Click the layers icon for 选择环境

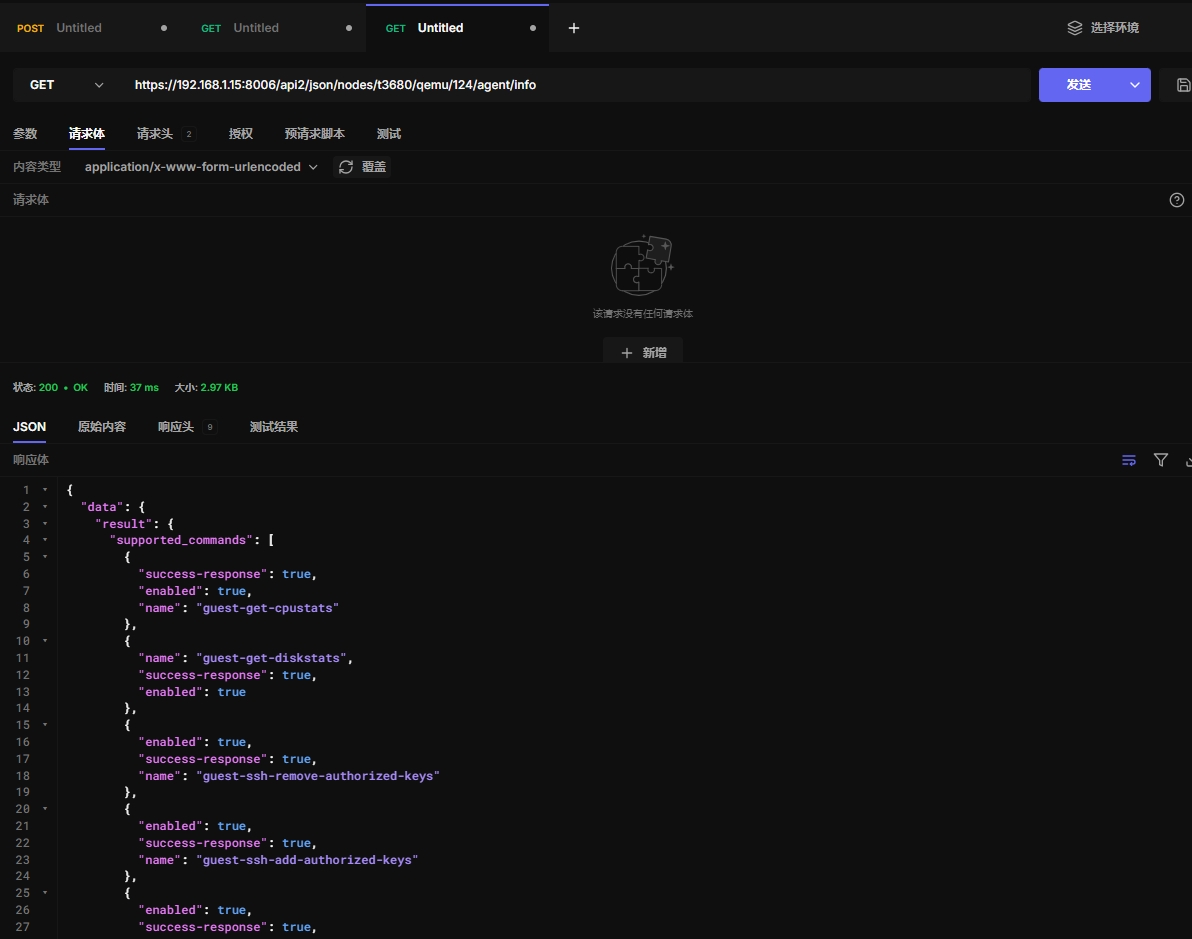(1075, 28)
